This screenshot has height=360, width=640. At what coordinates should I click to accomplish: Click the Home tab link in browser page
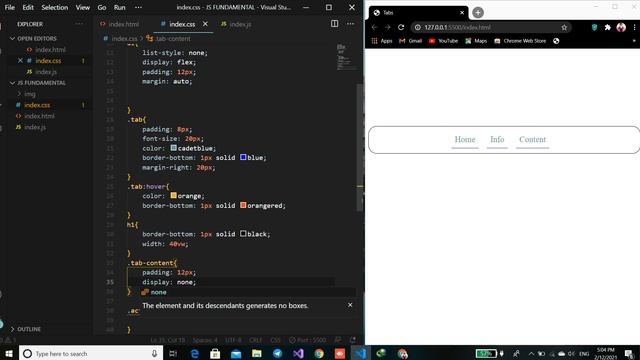coord(464,140)
